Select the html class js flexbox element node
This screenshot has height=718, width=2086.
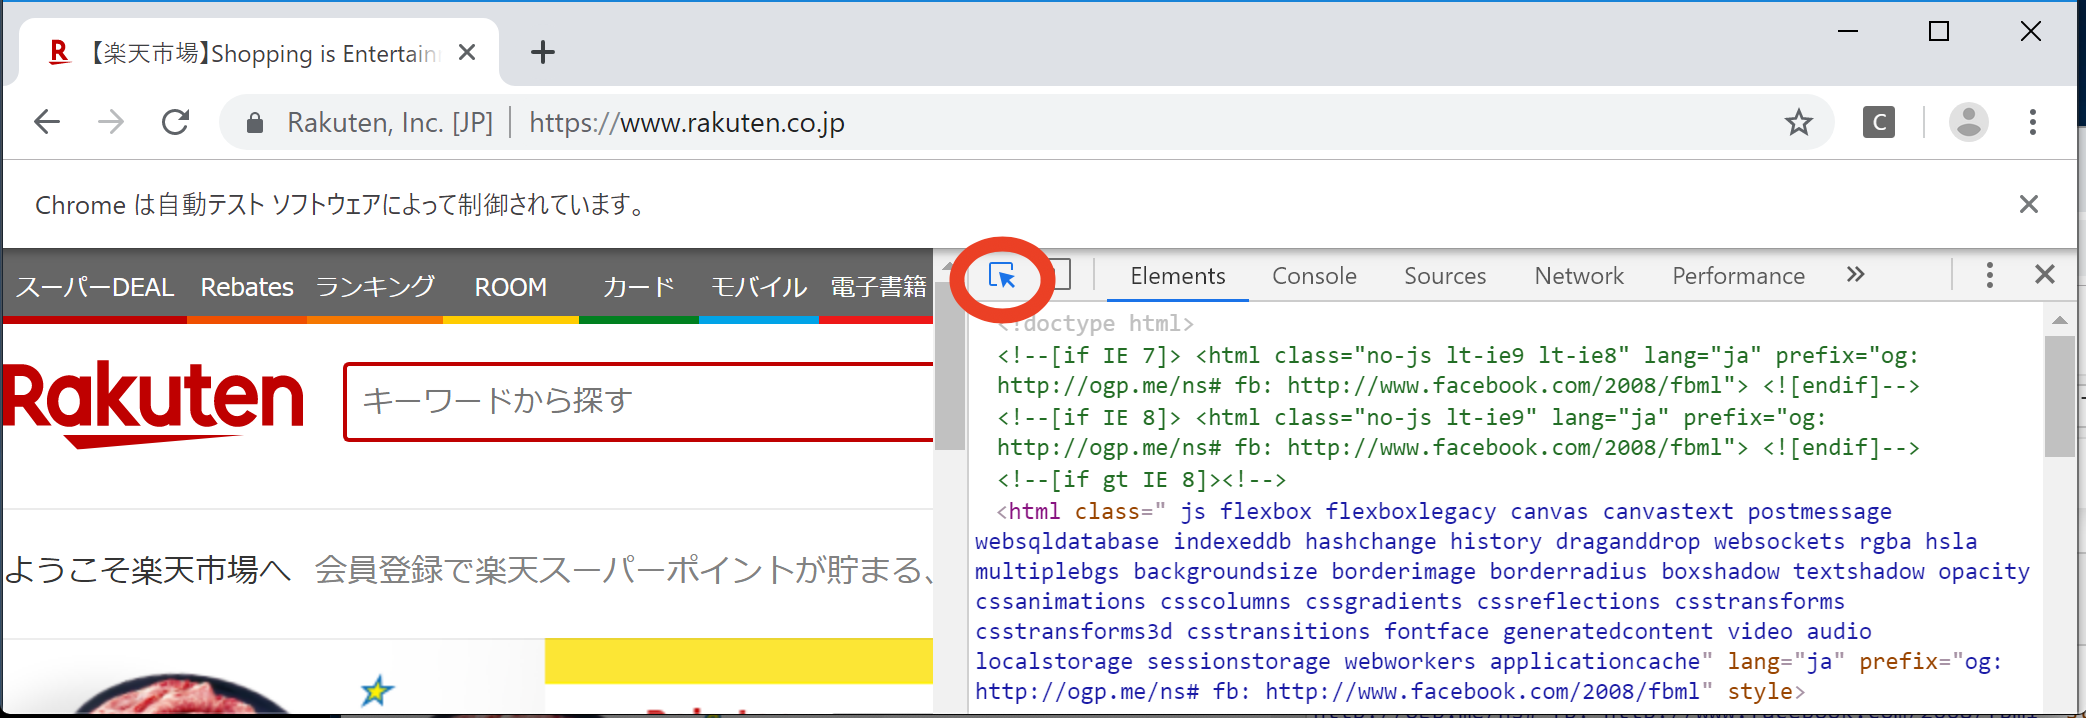[x=1503, y=601]
